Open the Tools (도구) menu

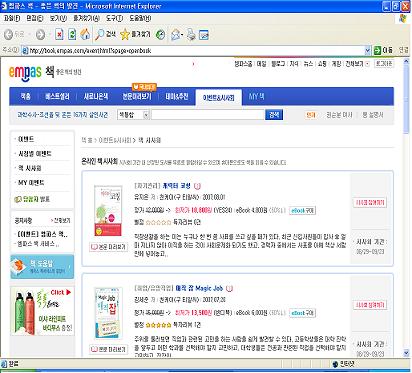[114, 18]
